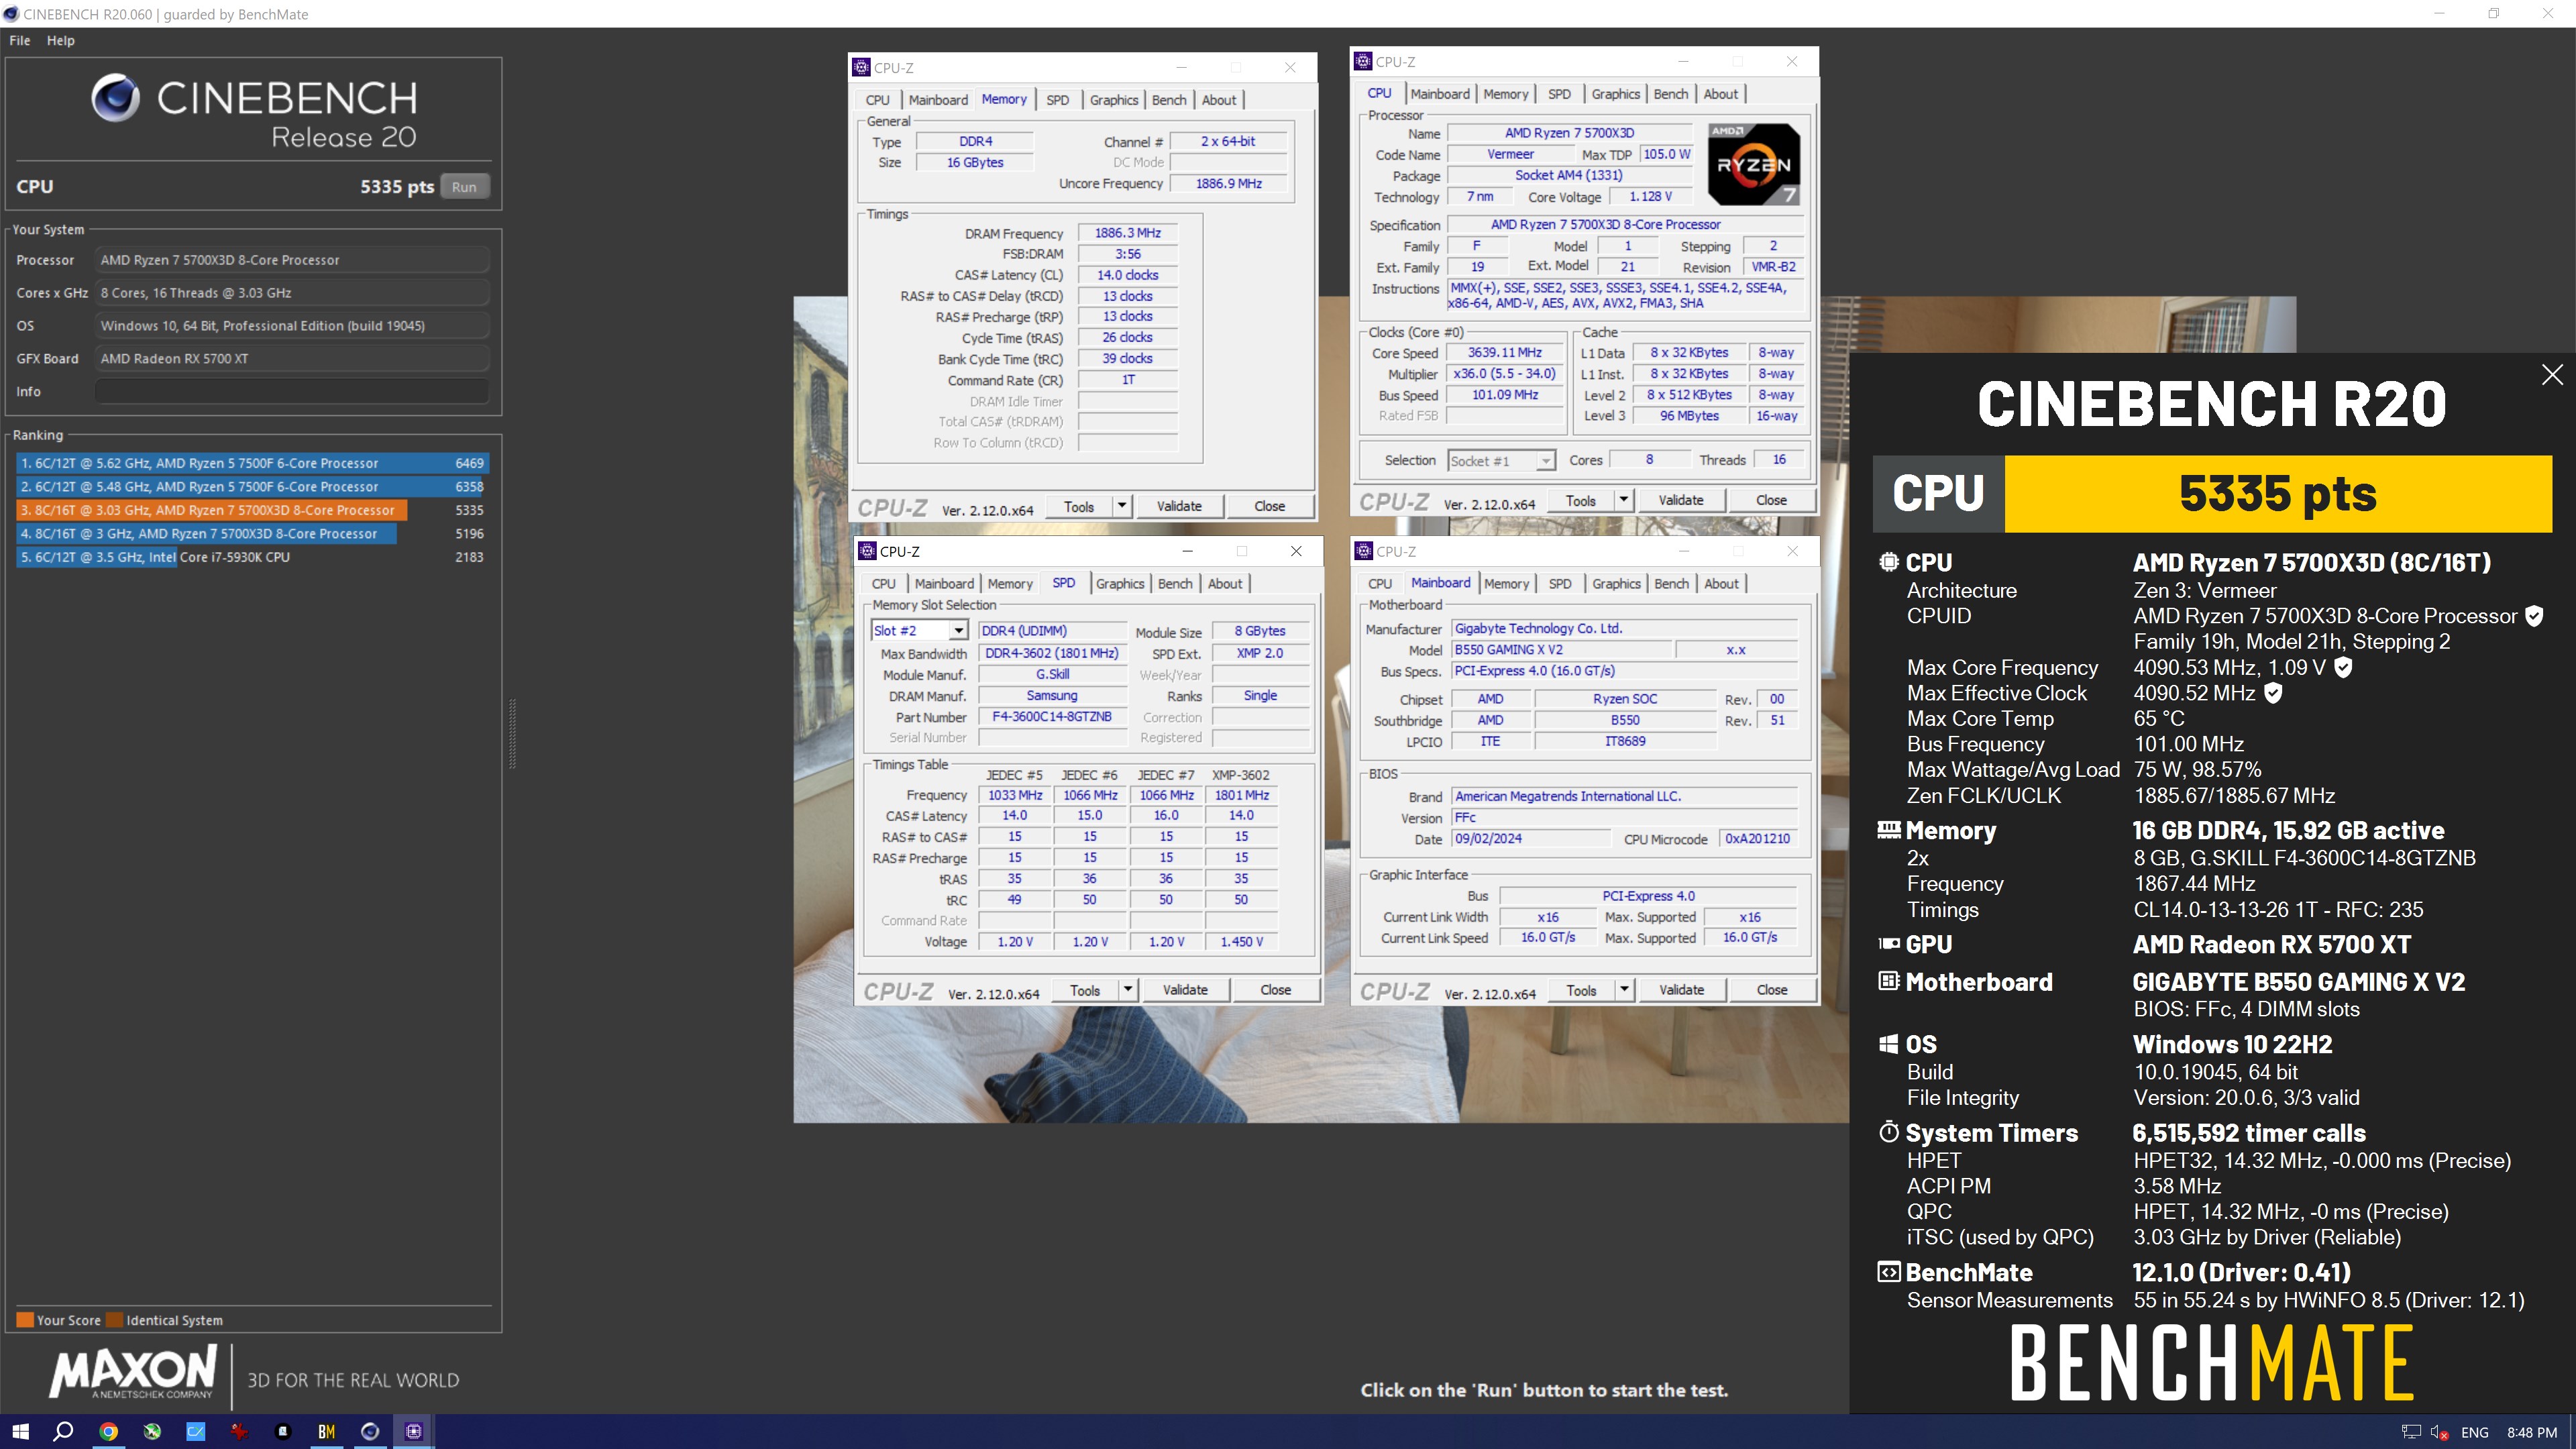Click the MAXON logo at bottom left

[x=133, y=1372]
